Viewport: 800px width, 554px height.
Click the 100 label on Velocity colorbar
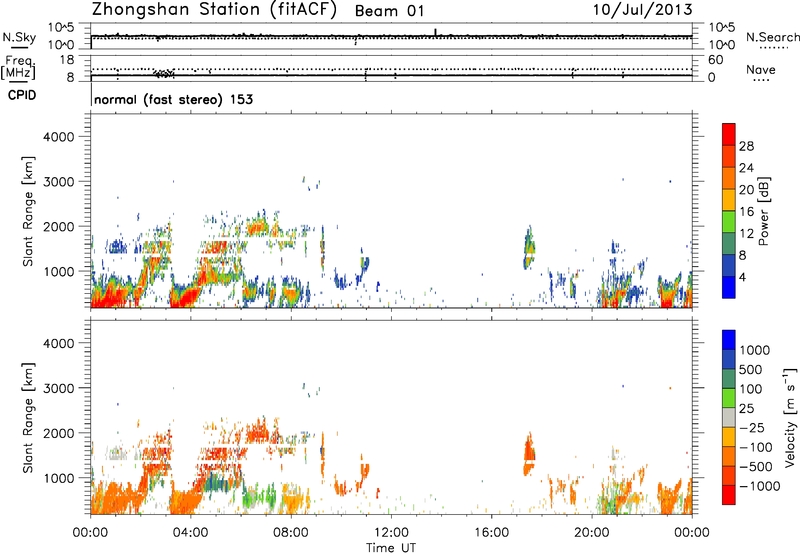751,389
